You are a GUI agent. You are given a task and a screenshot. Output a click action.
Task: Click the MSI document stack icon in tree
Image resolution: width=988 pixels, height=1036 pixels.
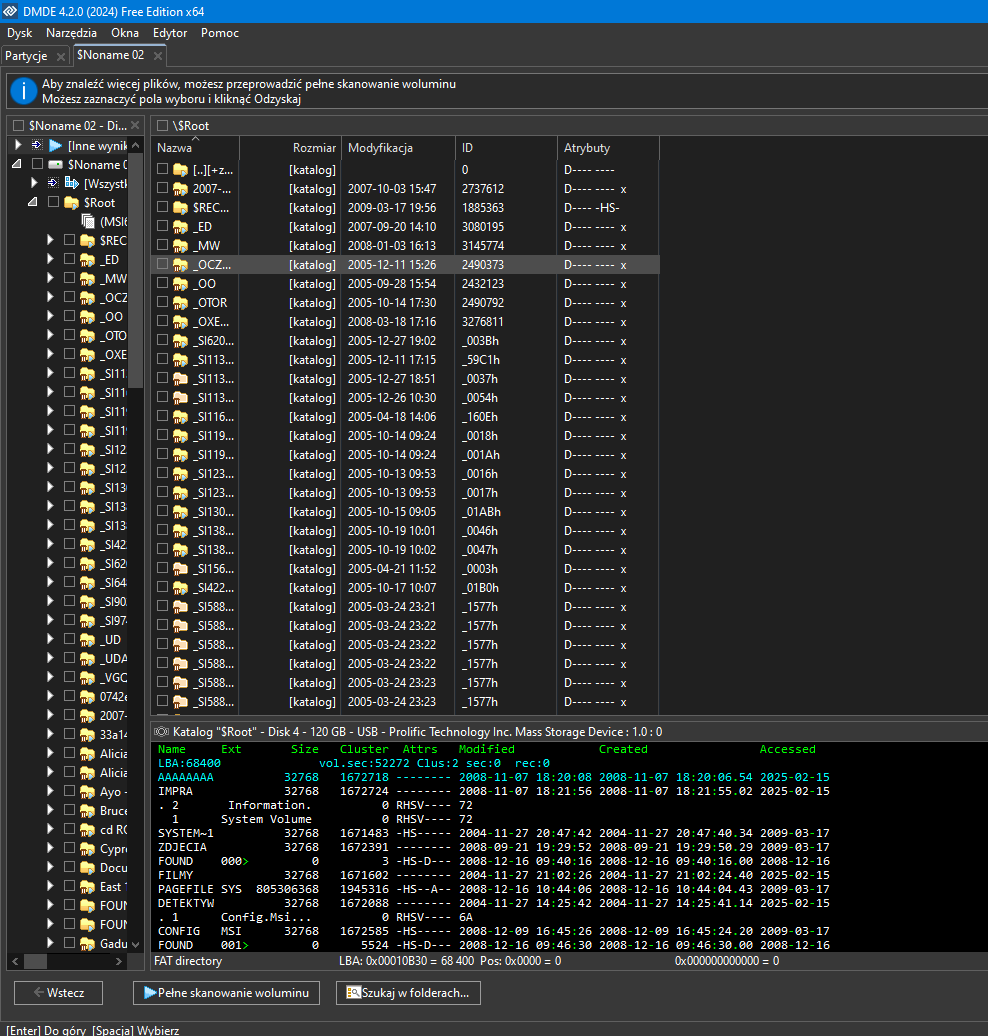click(x=88, y=221)
